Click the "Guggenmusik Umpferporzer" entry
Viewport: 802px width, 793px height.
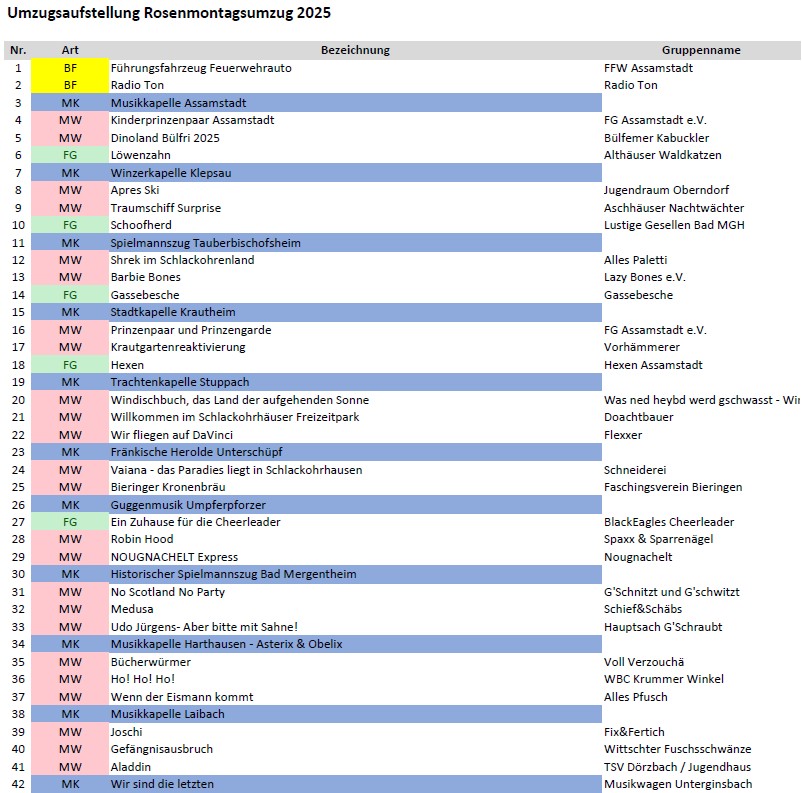point(188,505)
